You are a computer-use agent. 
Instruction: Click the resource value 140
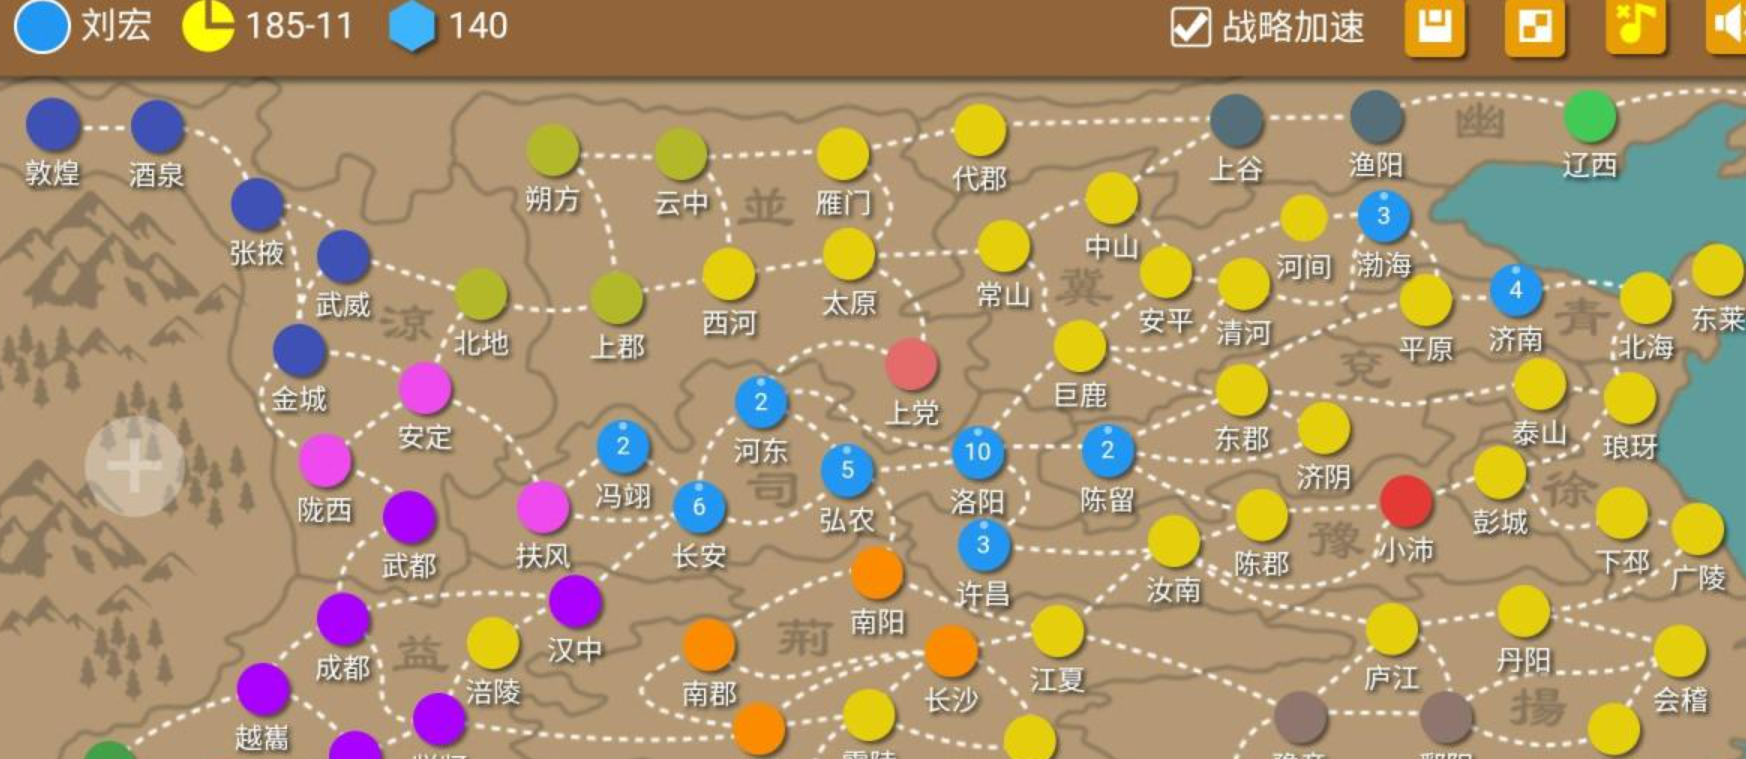click(478, 26)
